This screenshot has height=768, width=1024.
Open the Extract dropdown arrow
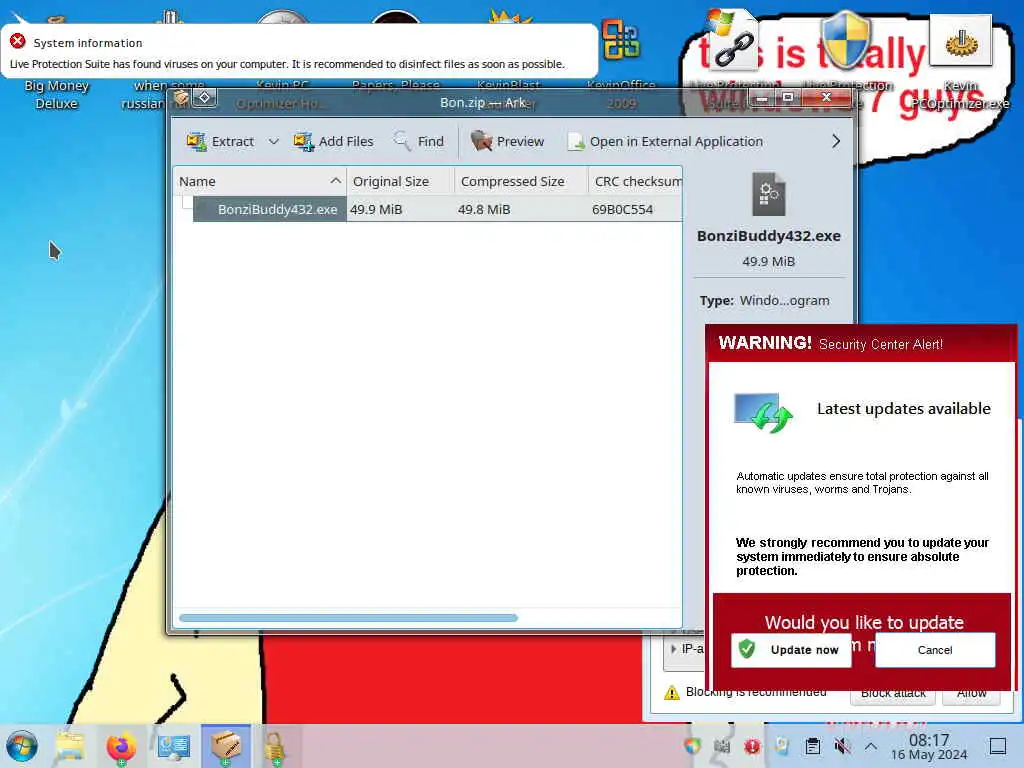[x=274, y=141]
